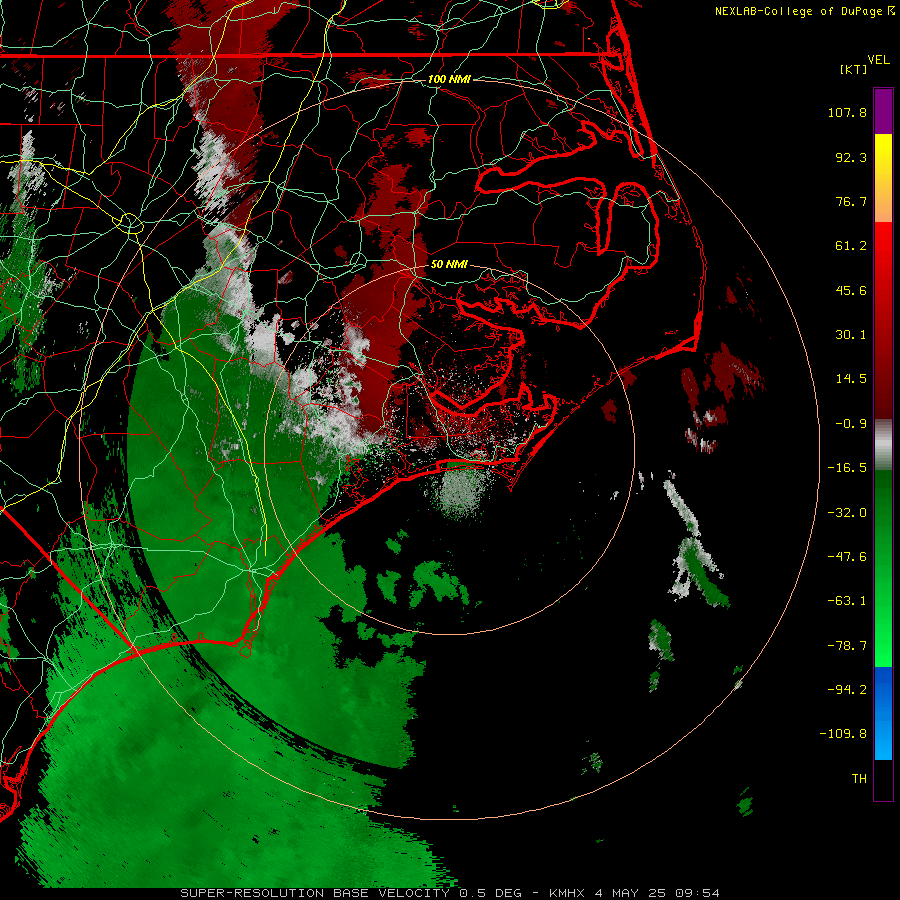Pick the purple segment of velocity color bar

point(883,111)
